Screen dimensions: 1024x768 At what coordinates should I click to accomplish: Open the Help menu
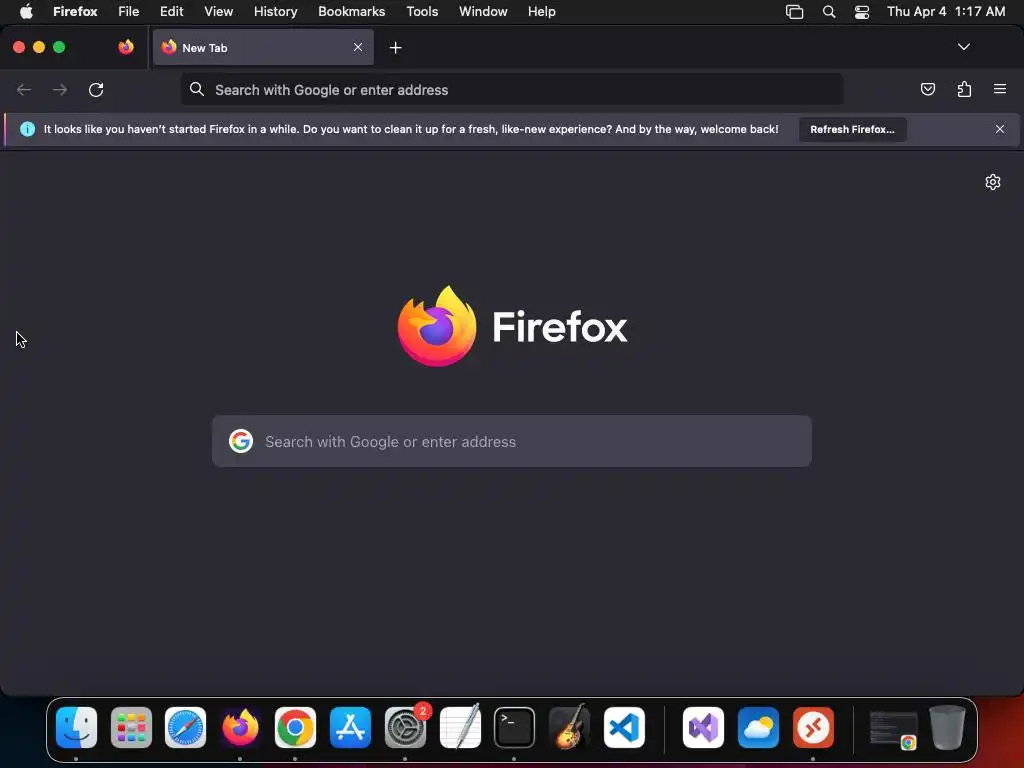[x=541, y=11]
